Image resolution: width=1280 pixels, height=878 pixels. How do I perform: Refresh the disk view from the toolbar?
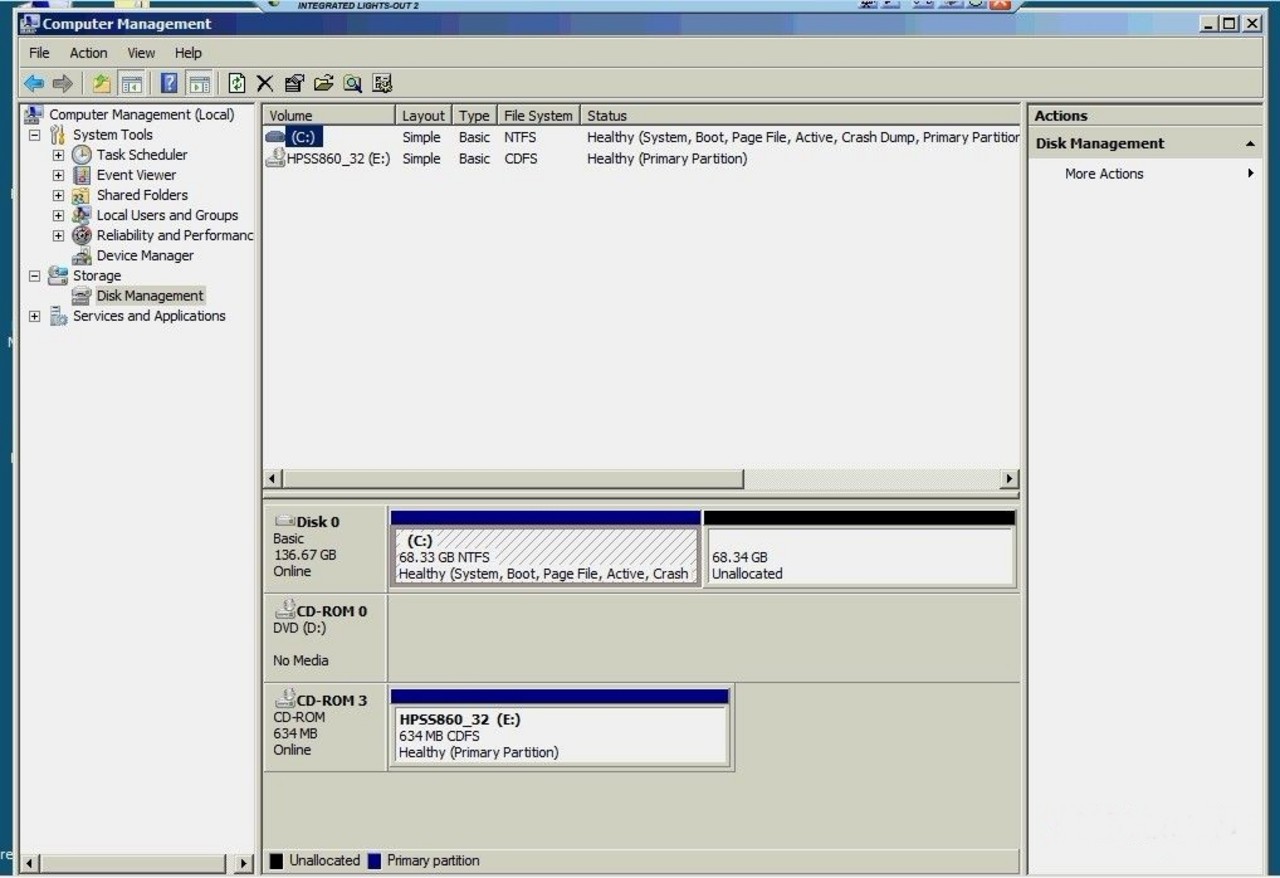237,84
